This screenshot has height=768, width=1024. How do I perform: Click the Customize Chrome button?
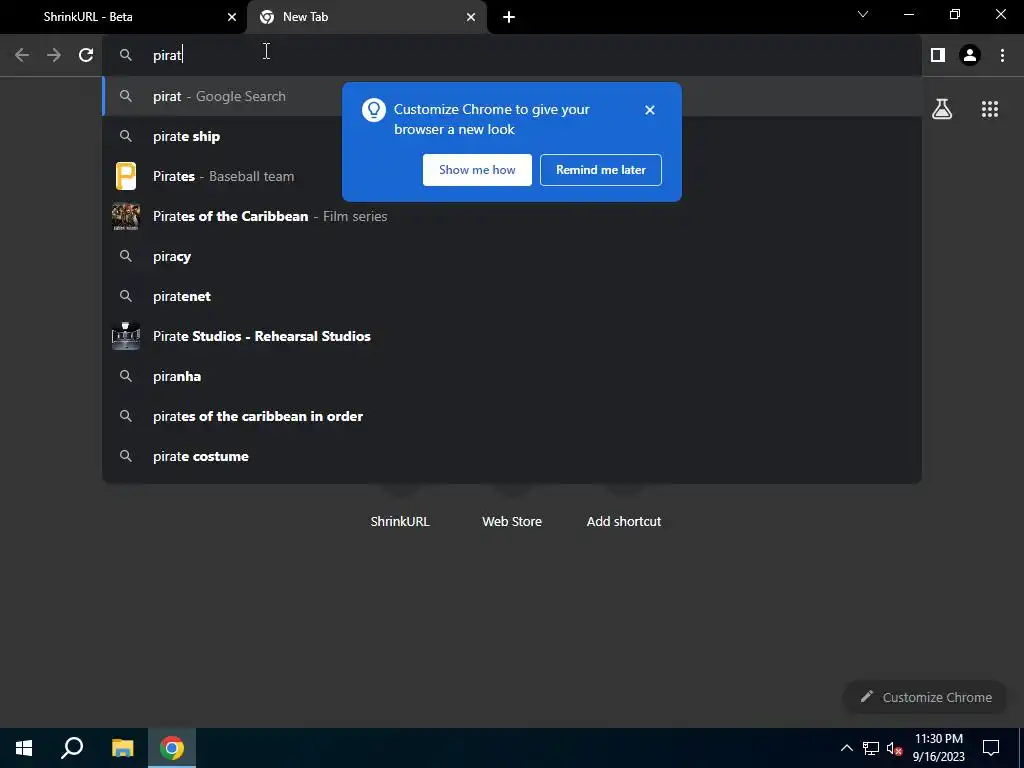click(x=925, y=697)
